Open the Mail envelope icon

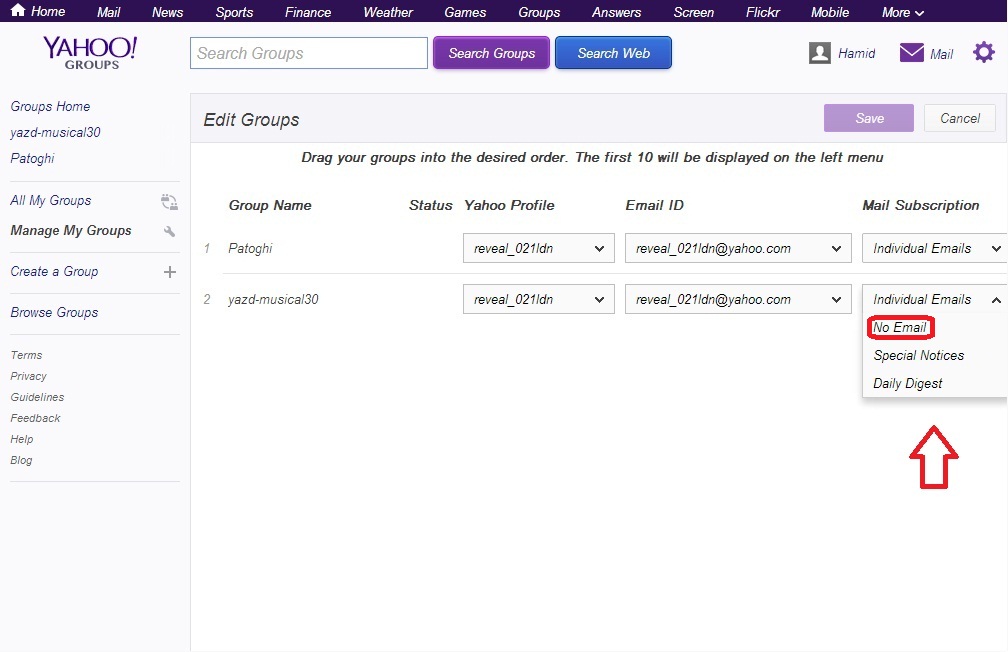[912, 53]
